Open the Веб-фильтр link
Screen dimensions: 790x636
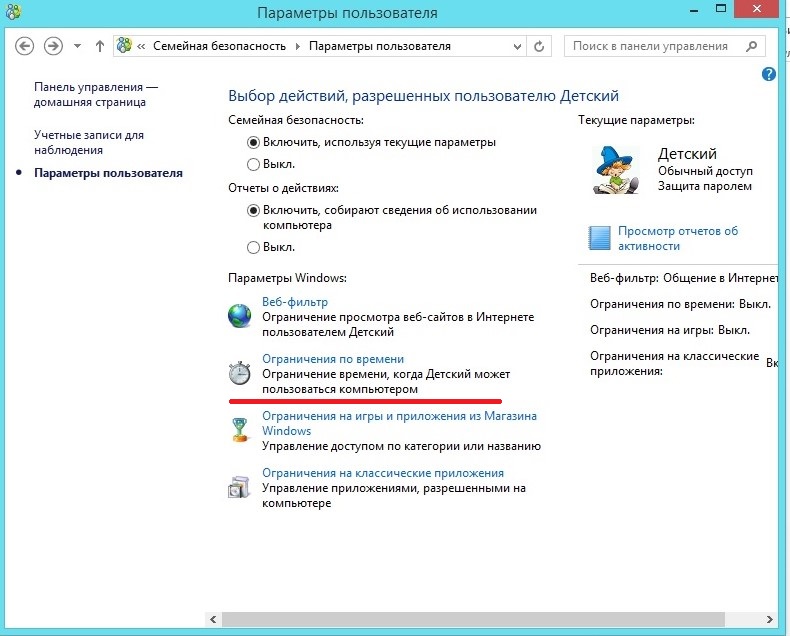coord(295,302)
